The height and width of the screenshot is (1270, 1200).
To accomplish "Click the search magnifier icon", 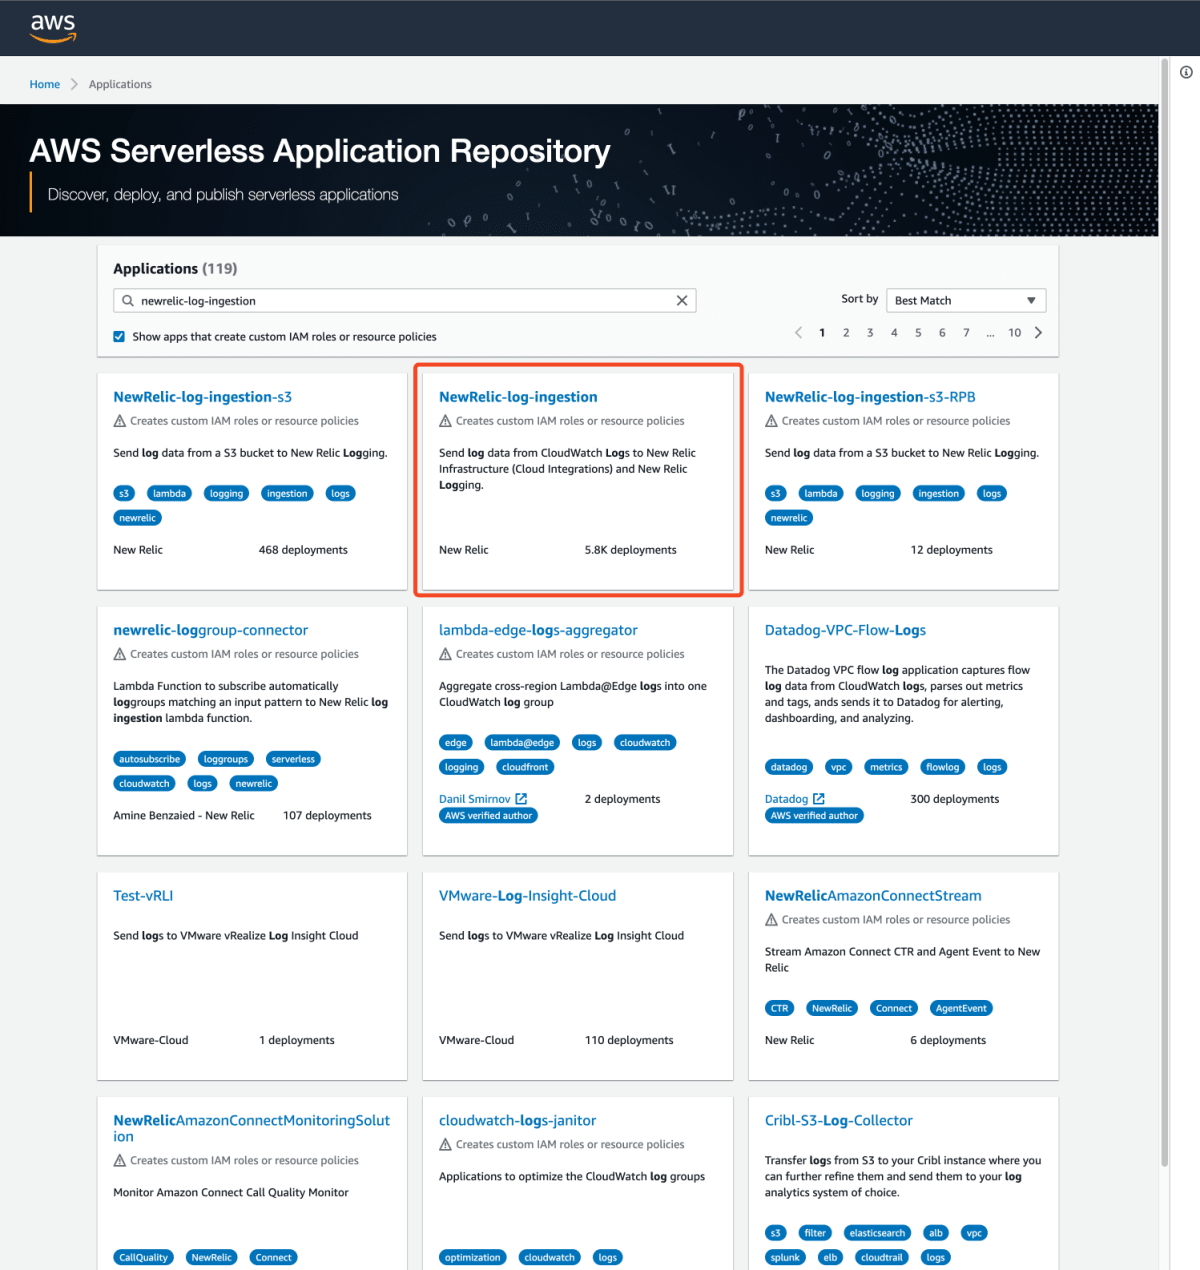I will (128, 301).
